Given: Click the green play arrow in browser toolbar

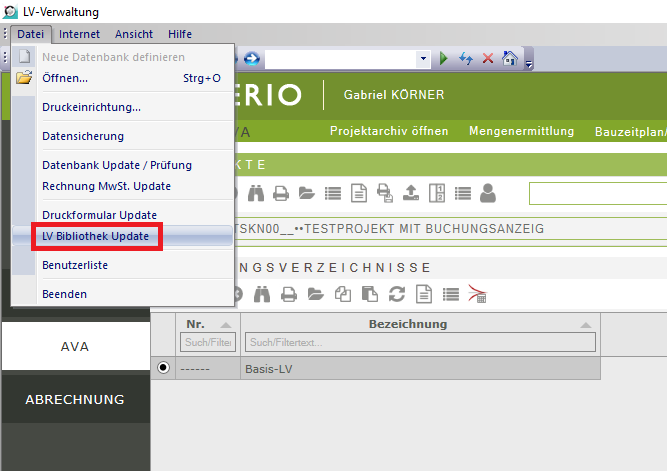Looking at the screenshot, I should click(444, 59).
